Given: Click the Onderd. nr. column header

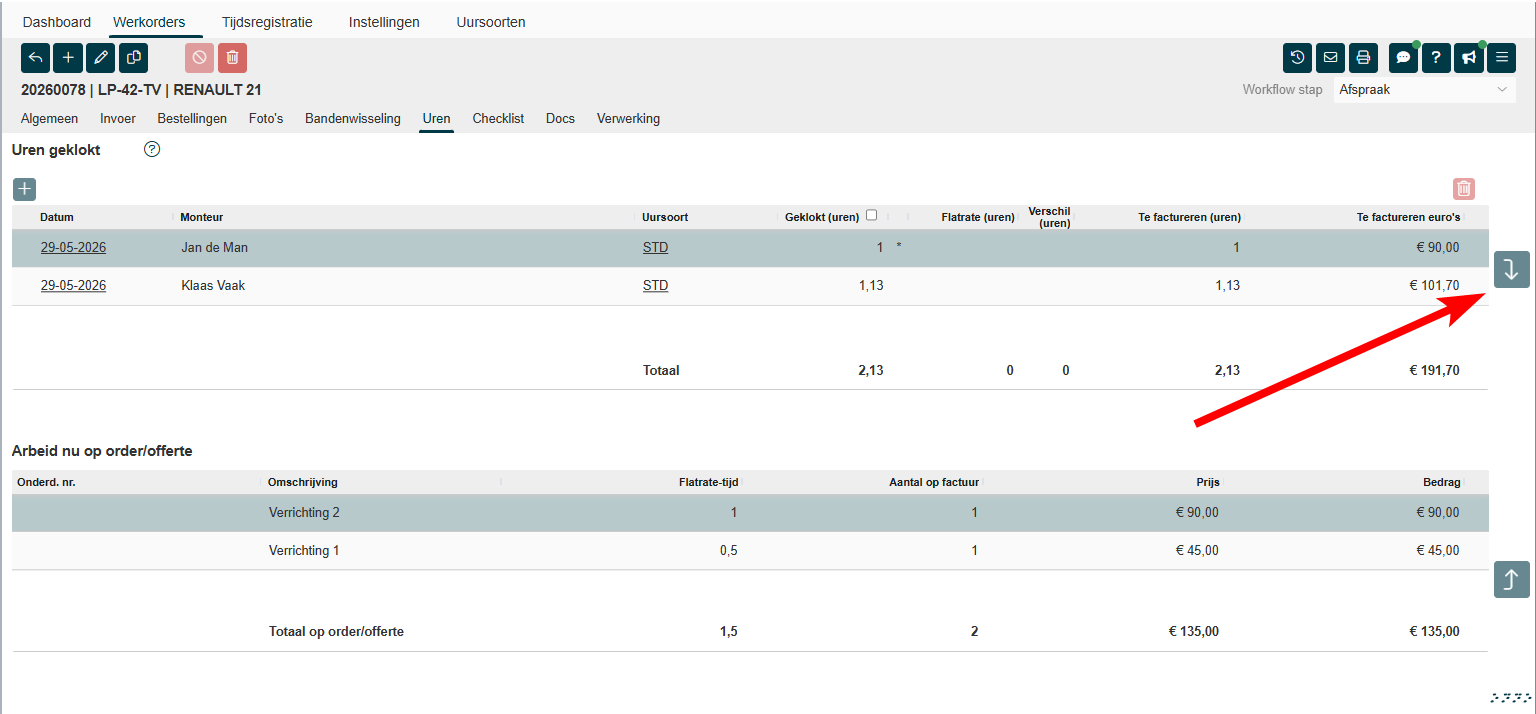Looking at the screenshot, I should click(46, 482).
